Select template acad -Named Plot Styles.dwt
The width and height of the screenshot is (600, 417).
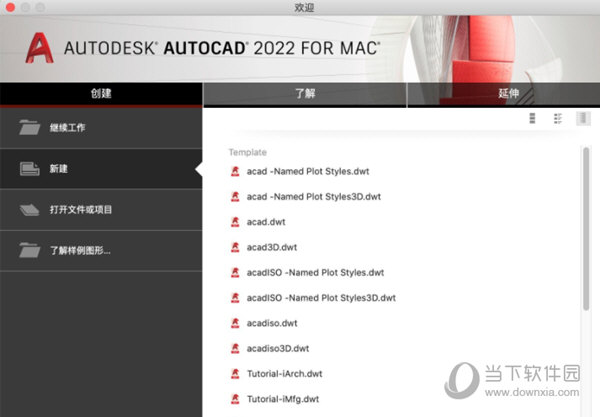(308, 171)
